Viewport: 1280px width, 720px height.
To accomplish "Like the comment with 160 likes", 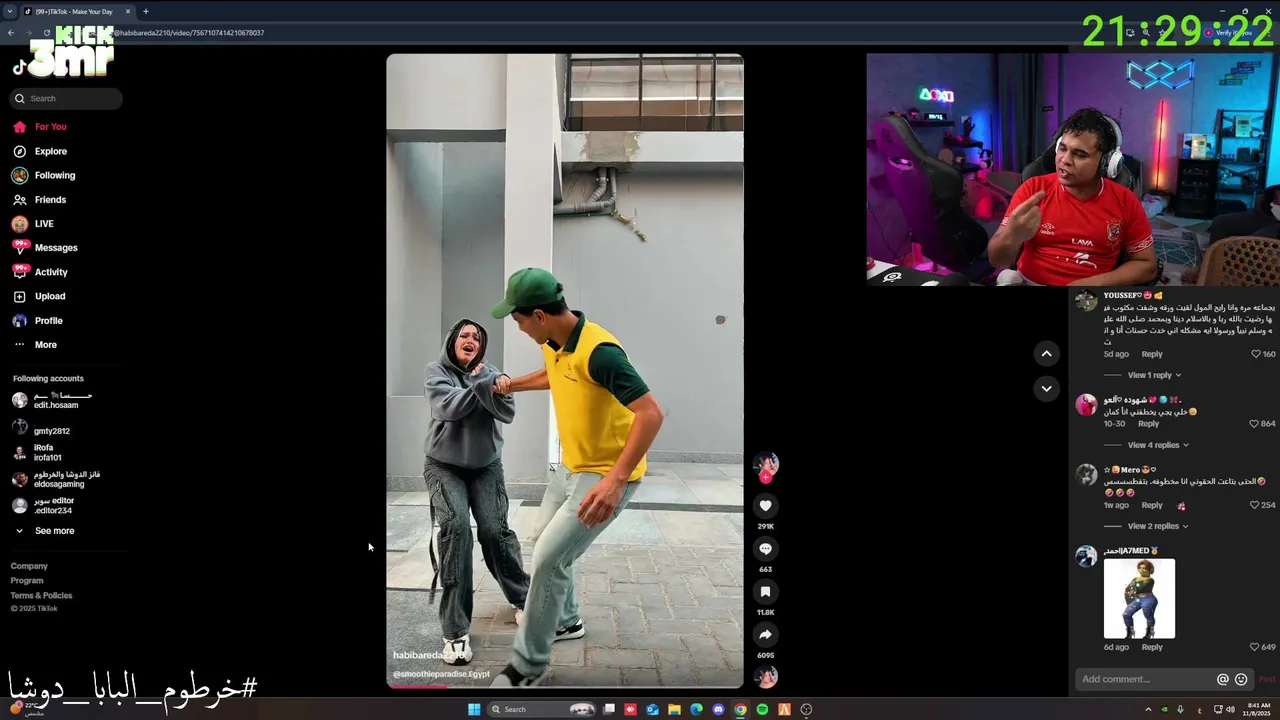I will (1256, 354).
